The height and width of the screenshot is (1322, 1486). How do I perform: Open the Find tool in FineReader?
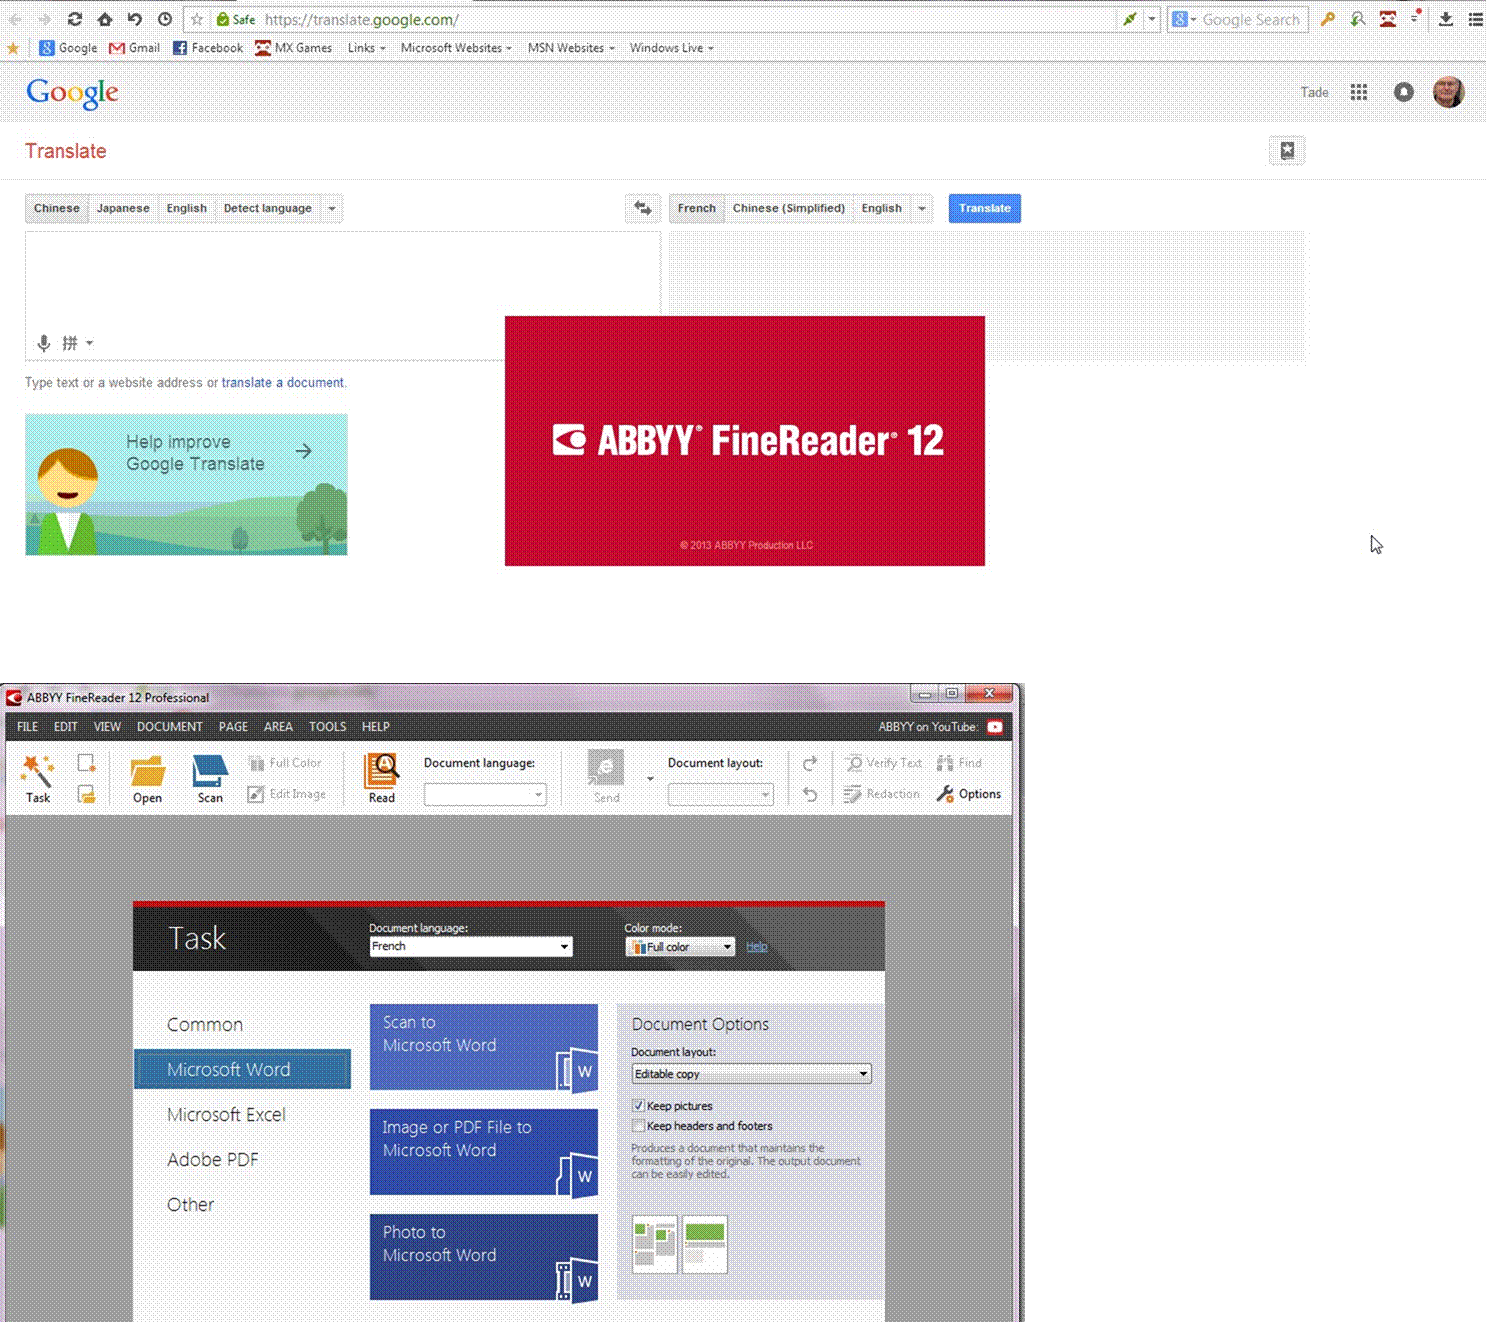point(959,763)
